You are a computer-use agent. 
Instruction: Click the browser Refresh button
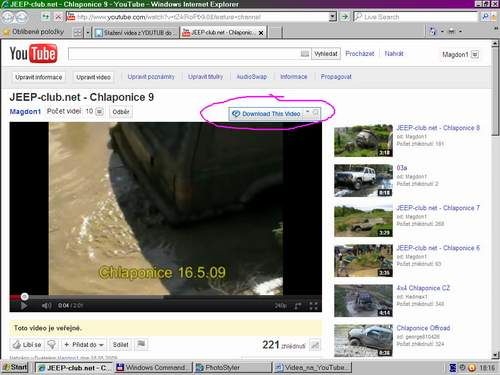tap(45, 17)
